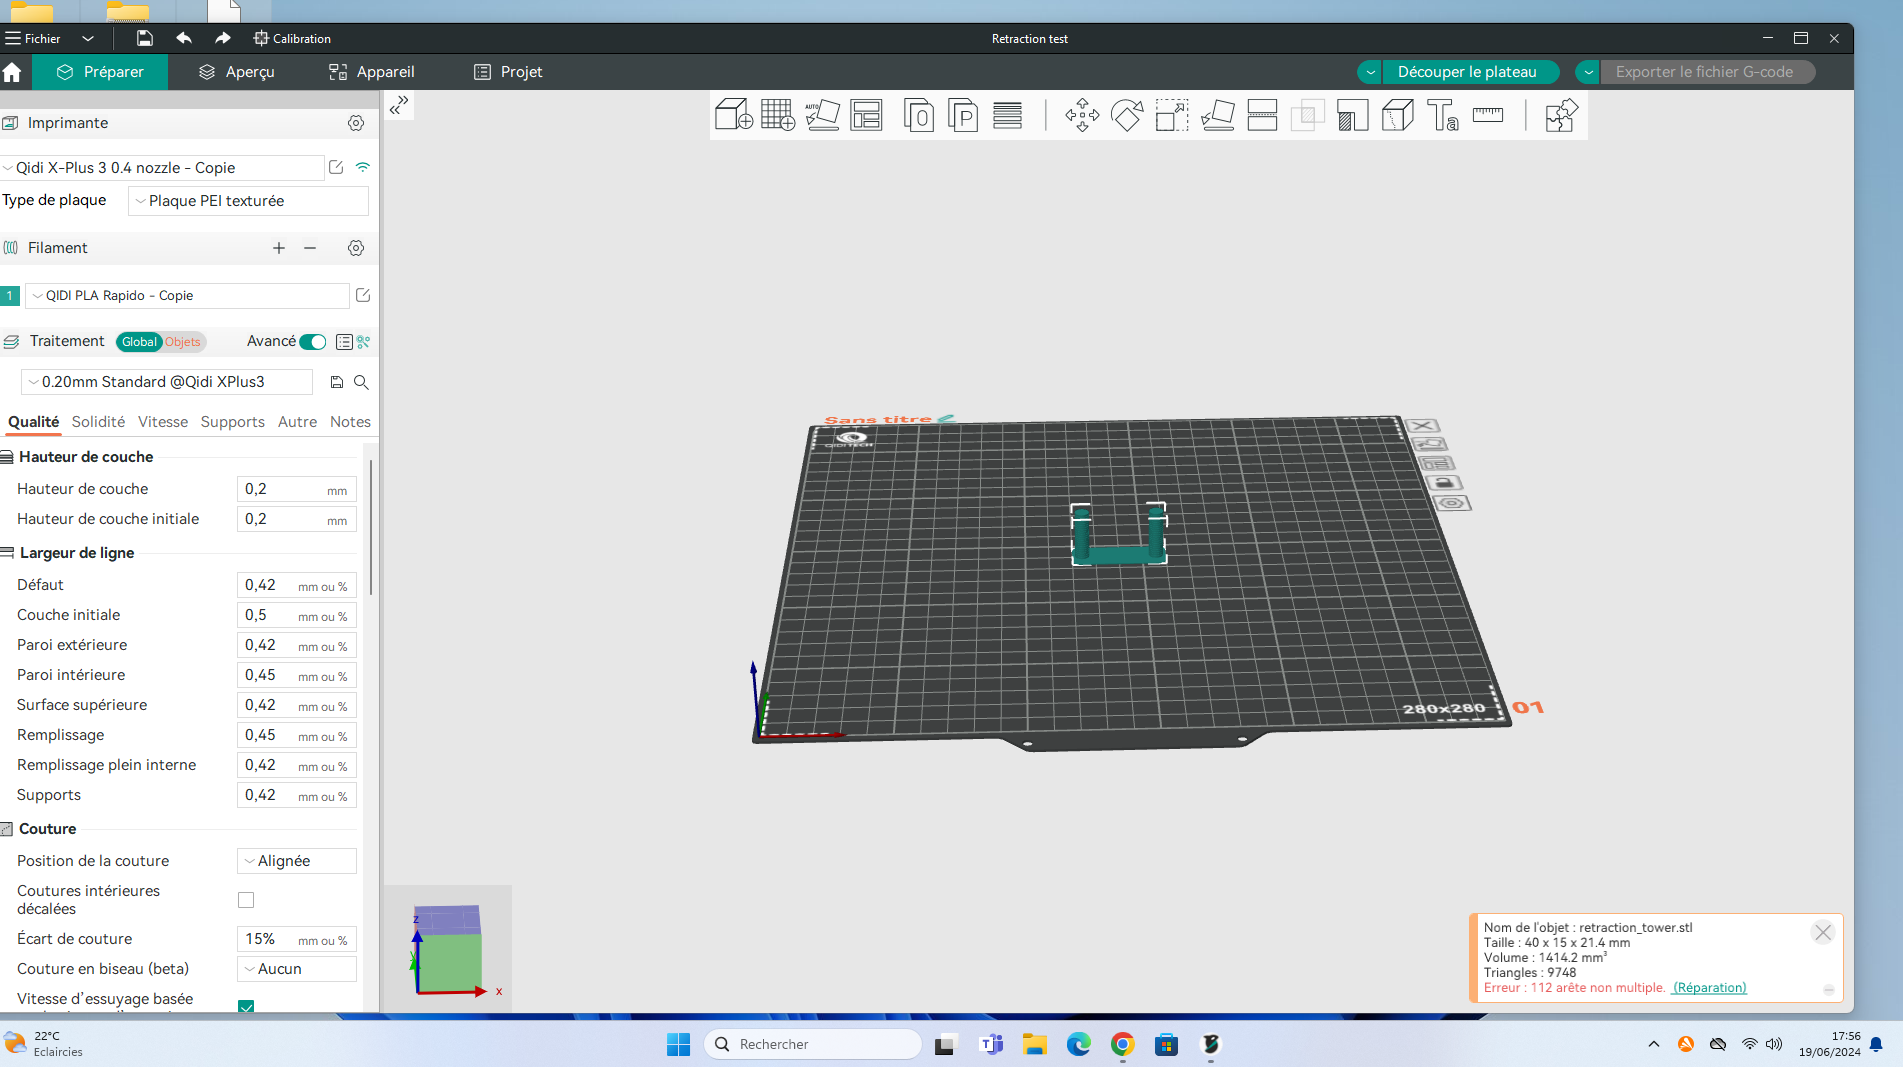The image size is (1903, 1067).
Task: Open the QIDI PLA Rapido filament dropdown
Action: tap(187, 296)
